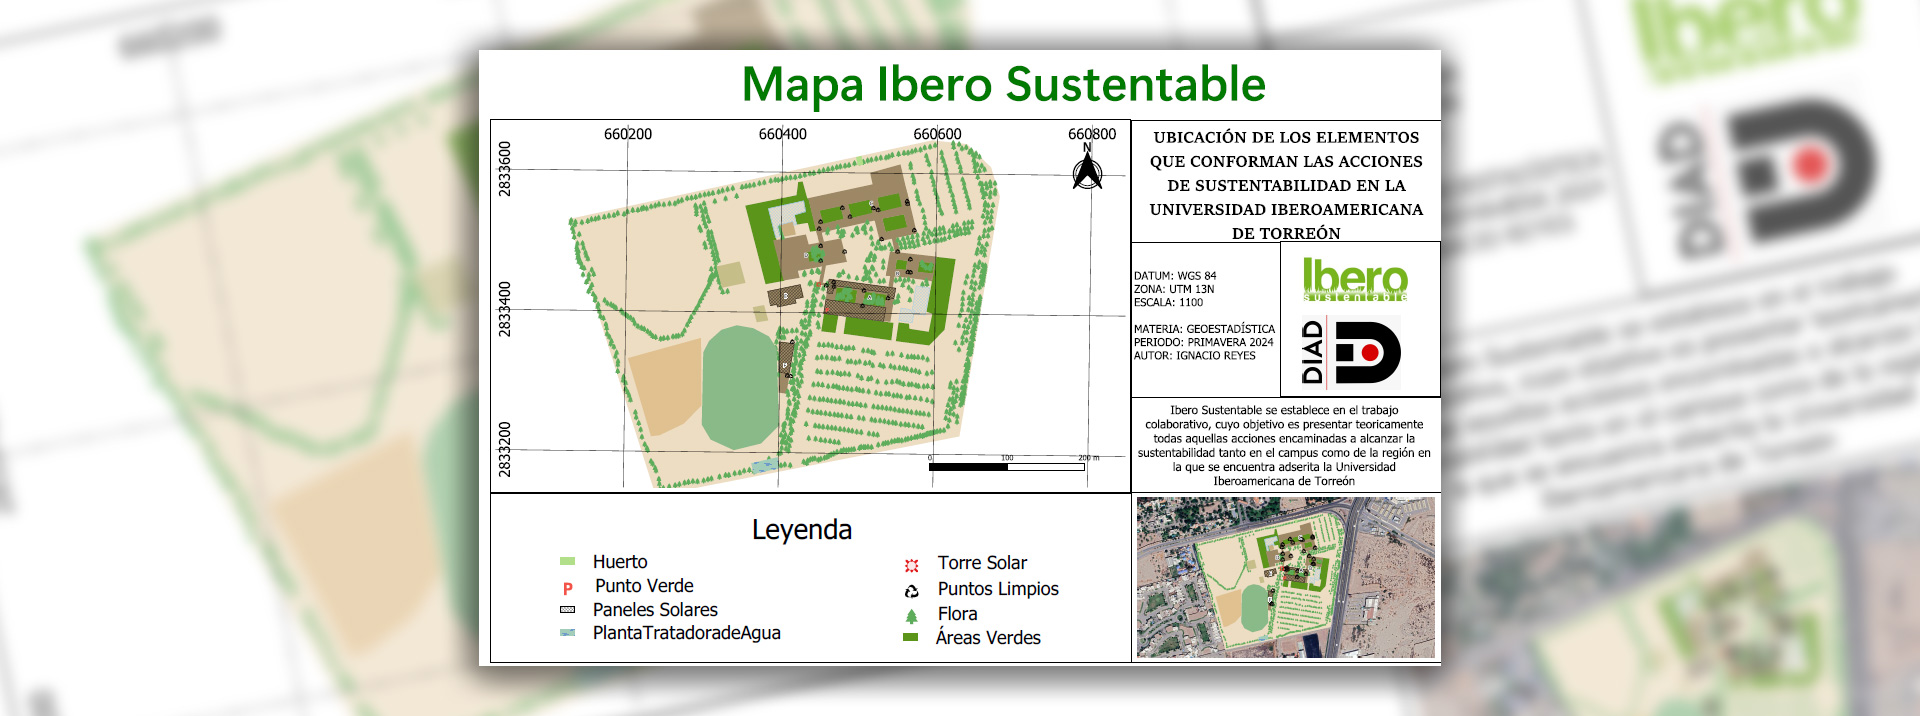Select the "PlantaTratadoradeAgua" legend label
Image resolution: width=1920 pixels, height=716 pixels.
[687, 633]
